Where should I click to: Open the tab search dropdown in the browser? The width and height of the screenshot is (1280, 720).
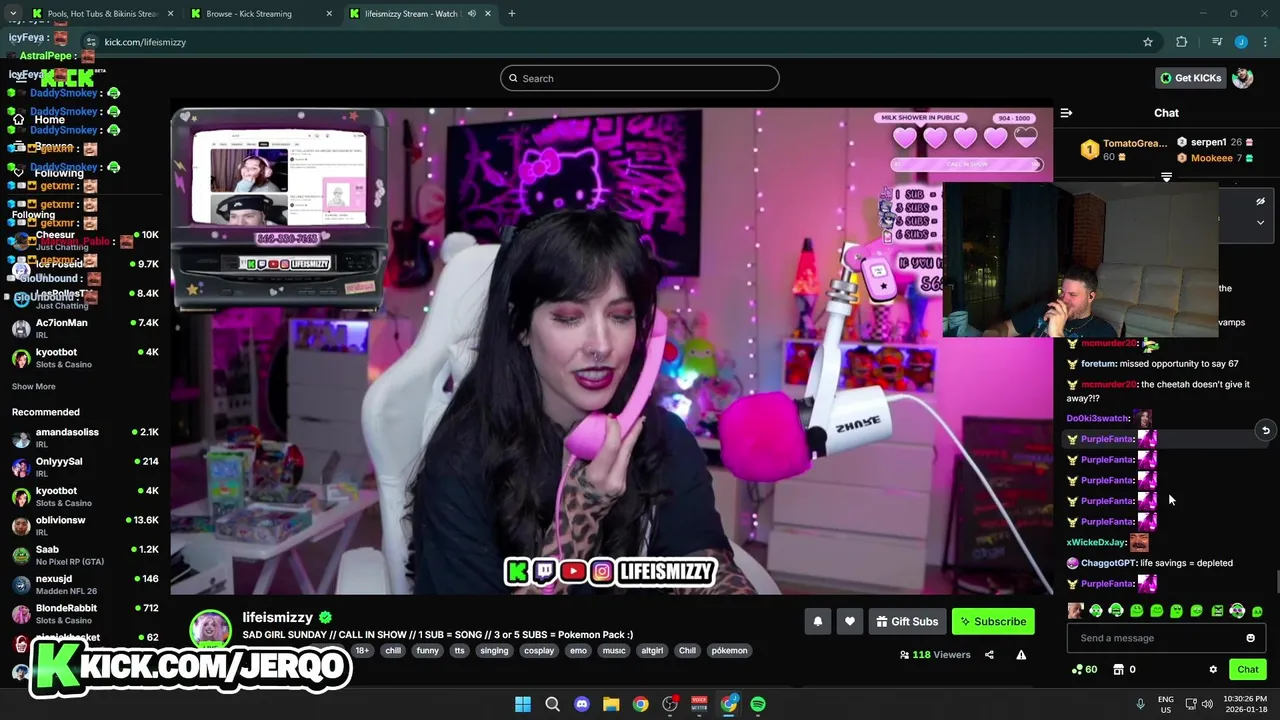point(13,14)
